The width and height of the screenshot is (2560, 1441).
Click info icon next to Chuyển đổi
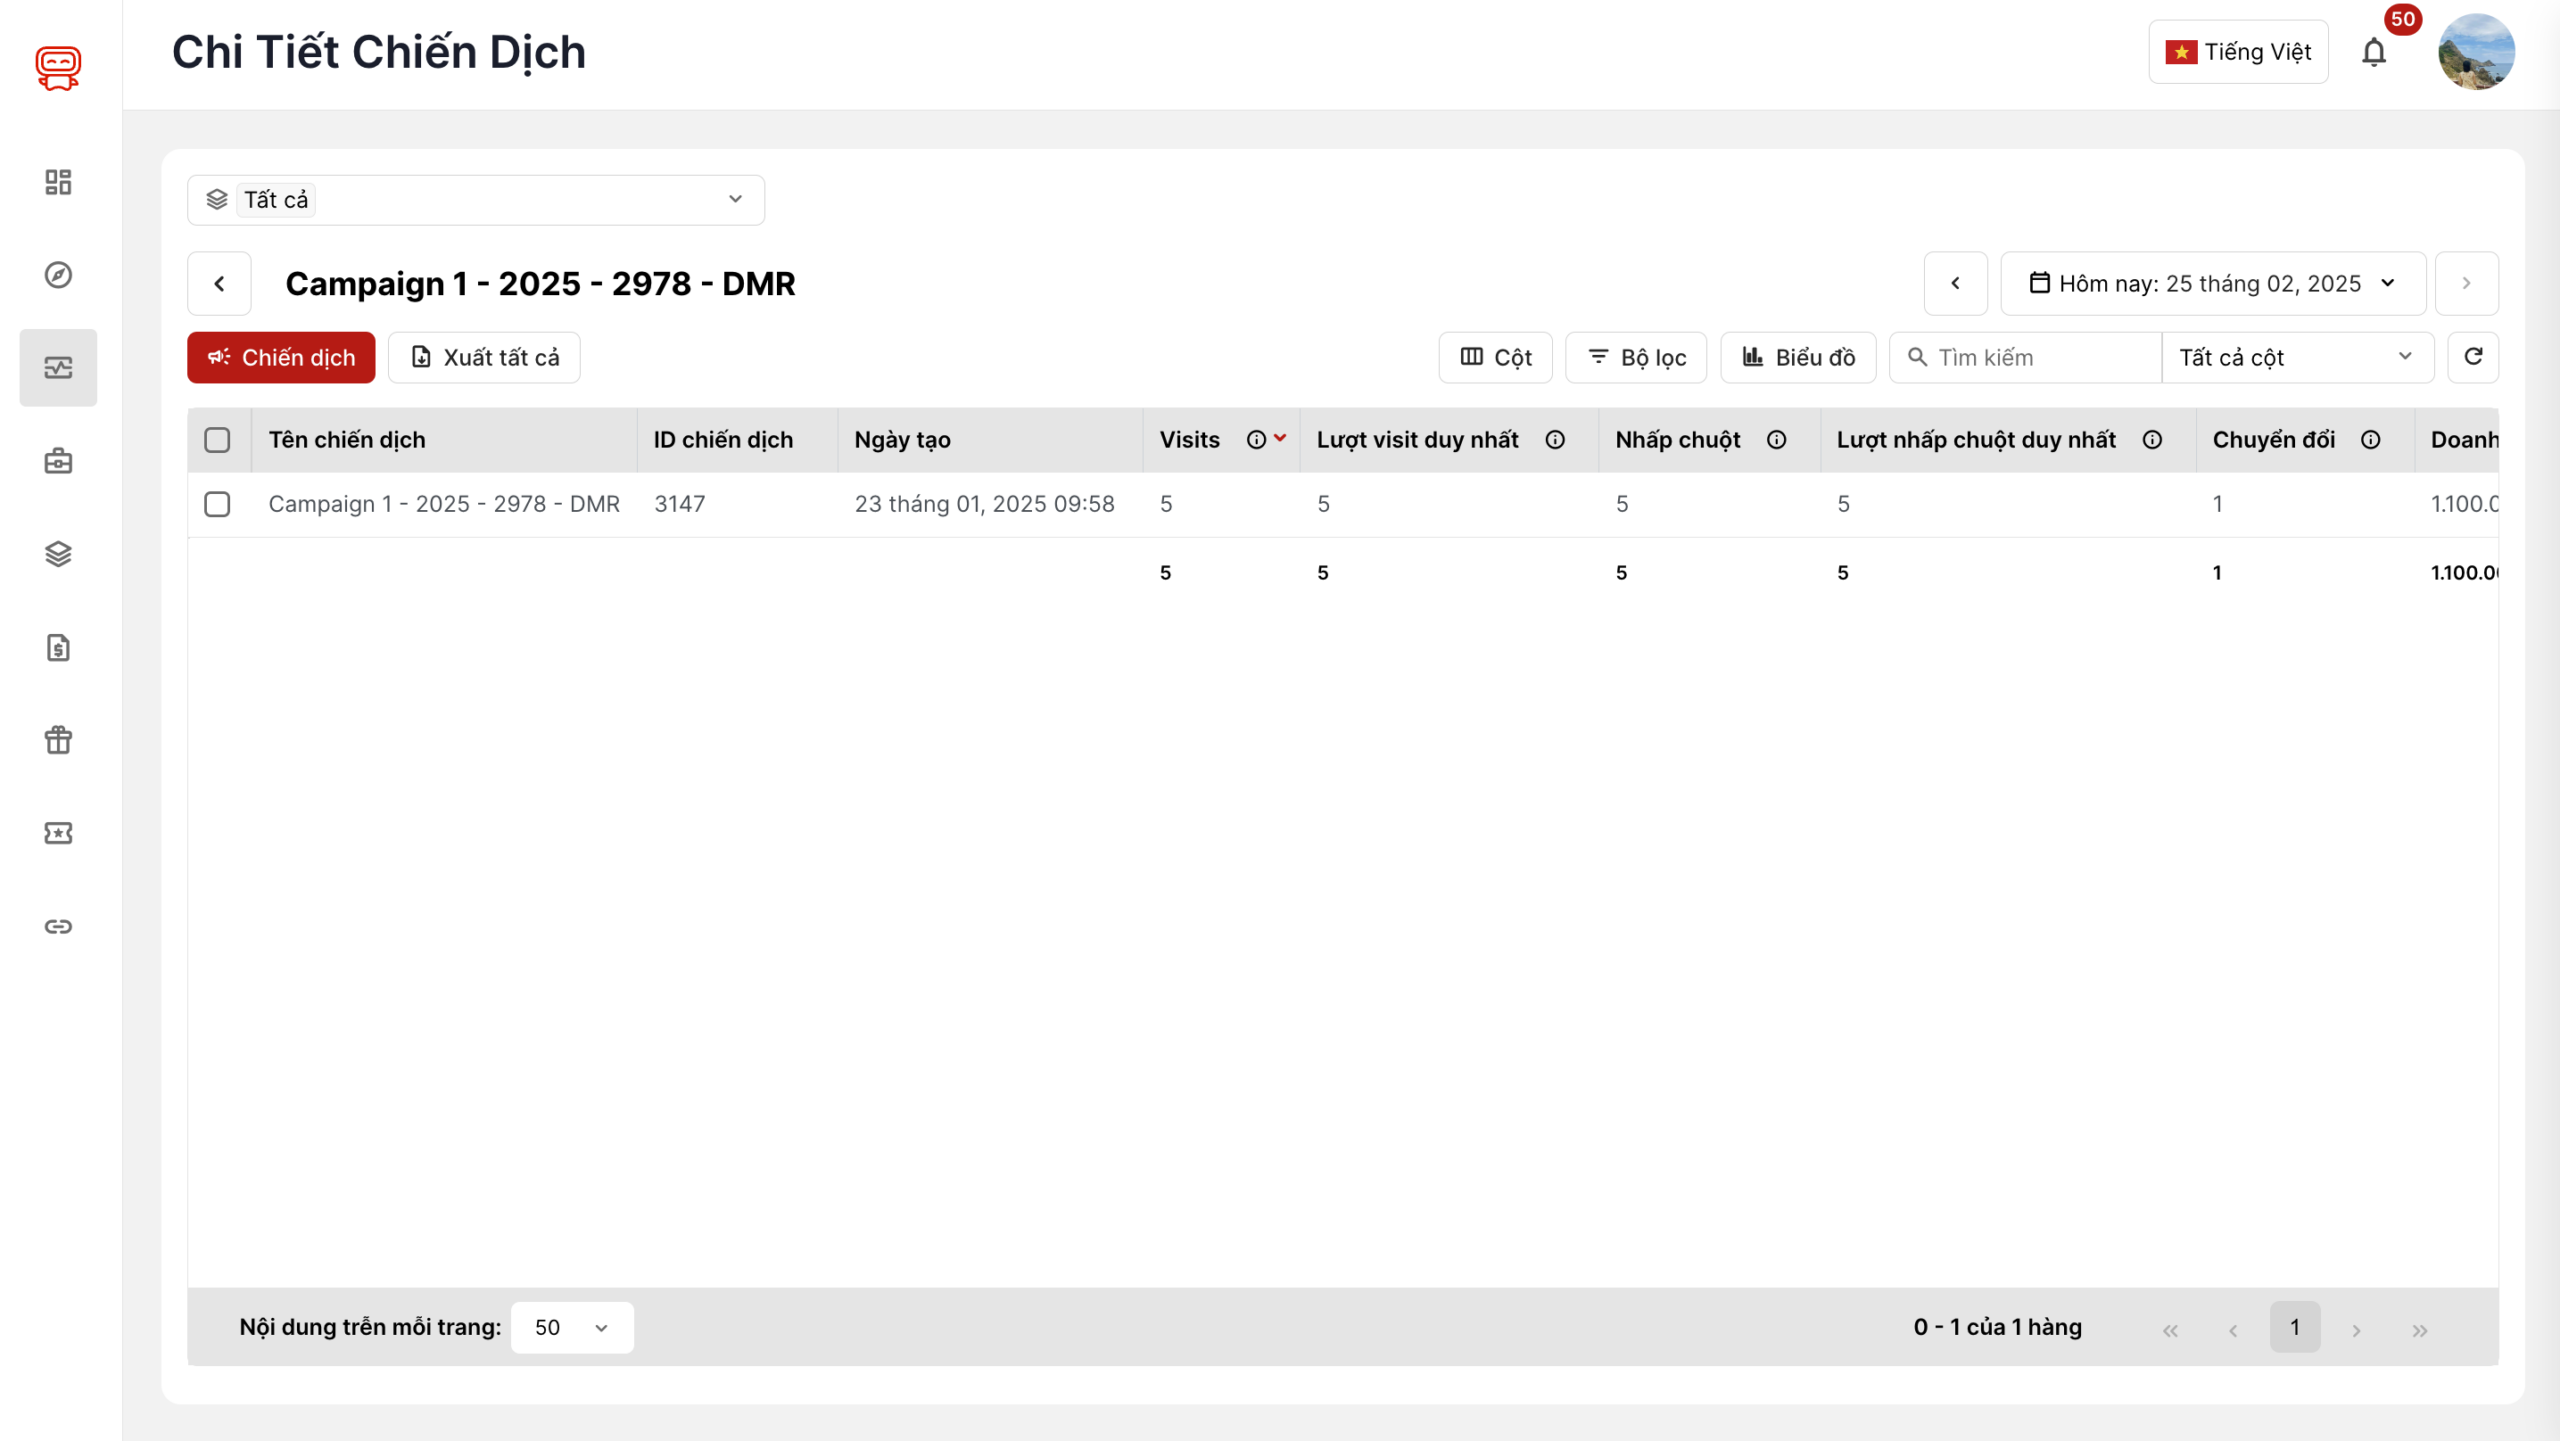(2371, 440)
